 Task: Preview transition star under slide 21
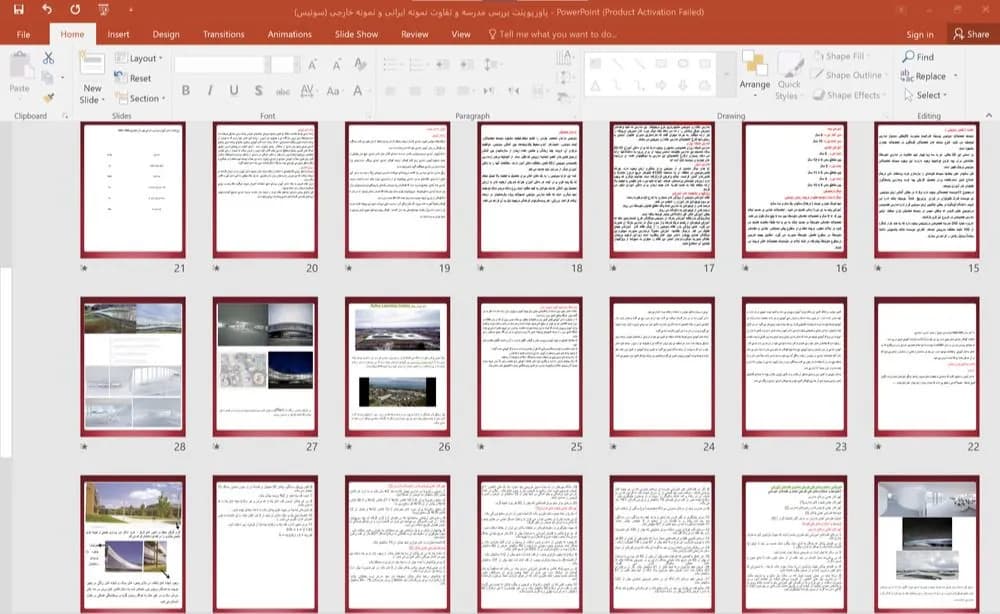pos(84,268)
